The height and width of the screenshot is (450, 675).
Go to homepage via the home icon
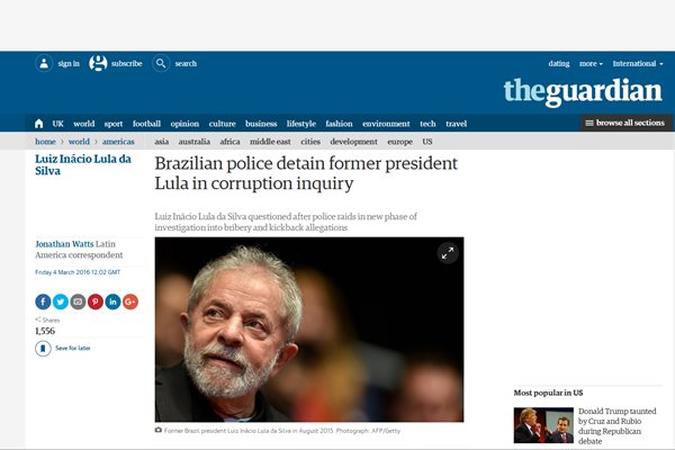click(39, 124)
